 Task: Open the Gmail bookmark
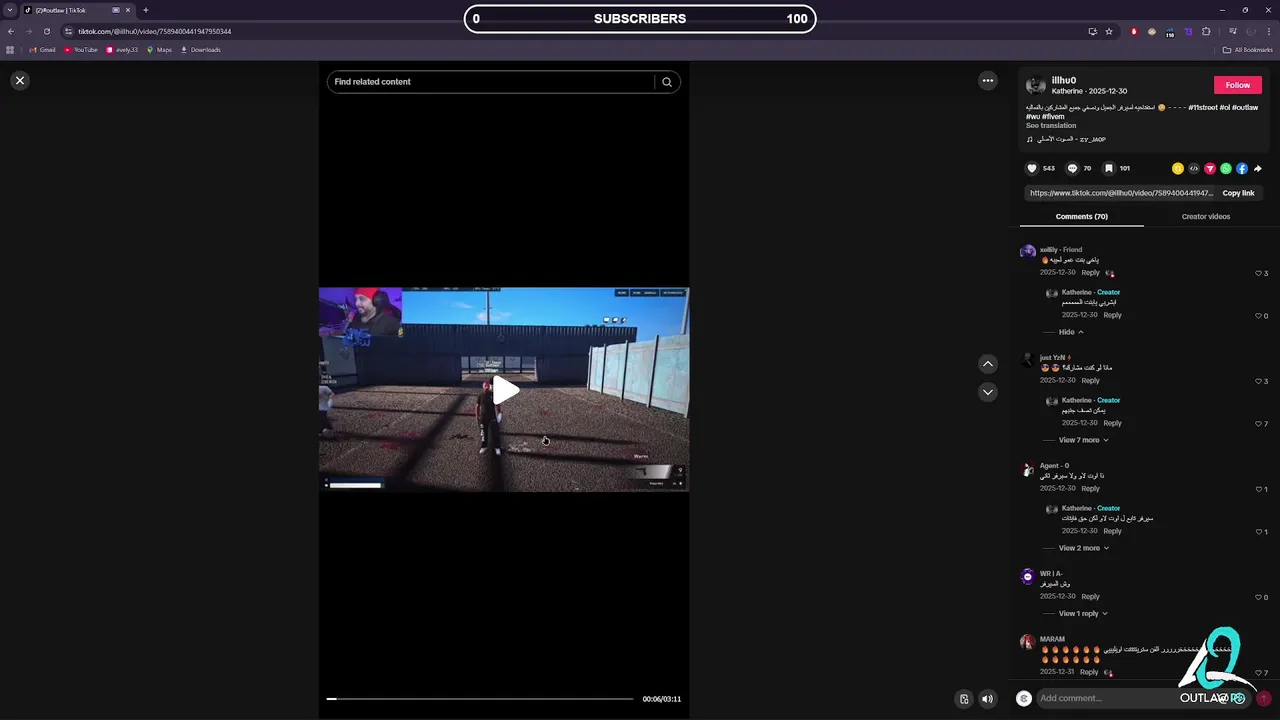pyautogui.click(x=42, y=50)
